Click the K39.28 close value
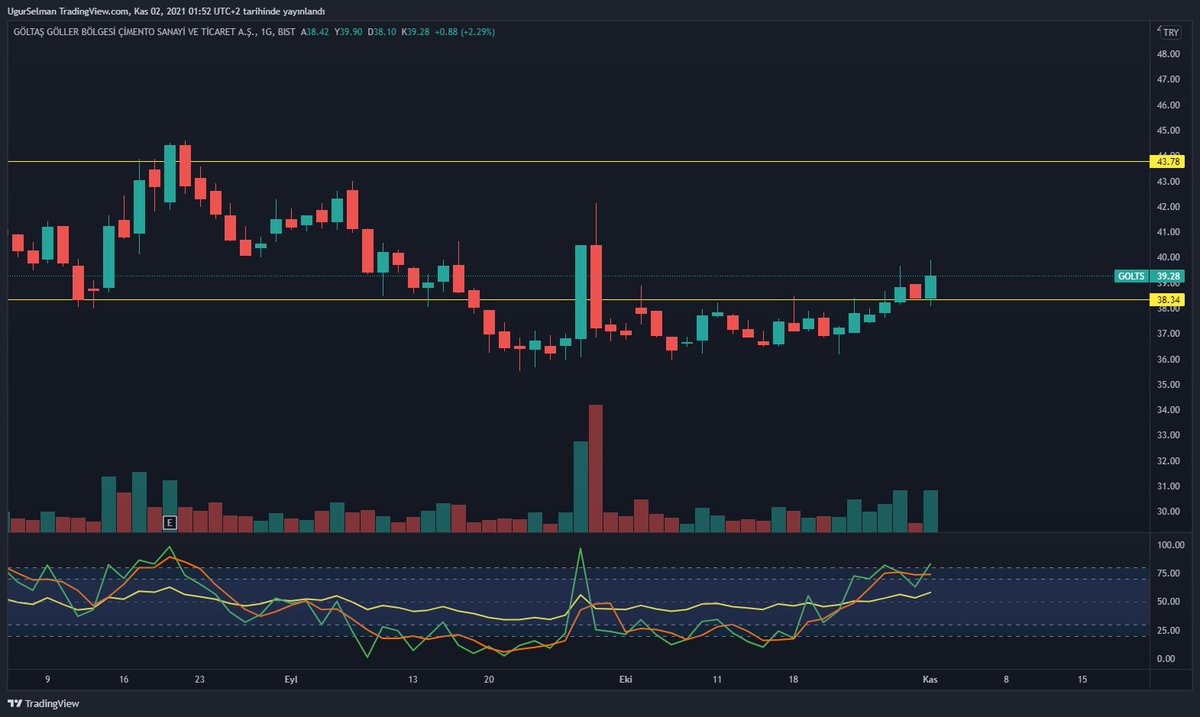1200x717 pixels. pyautogui.click(x=417, y=32)
